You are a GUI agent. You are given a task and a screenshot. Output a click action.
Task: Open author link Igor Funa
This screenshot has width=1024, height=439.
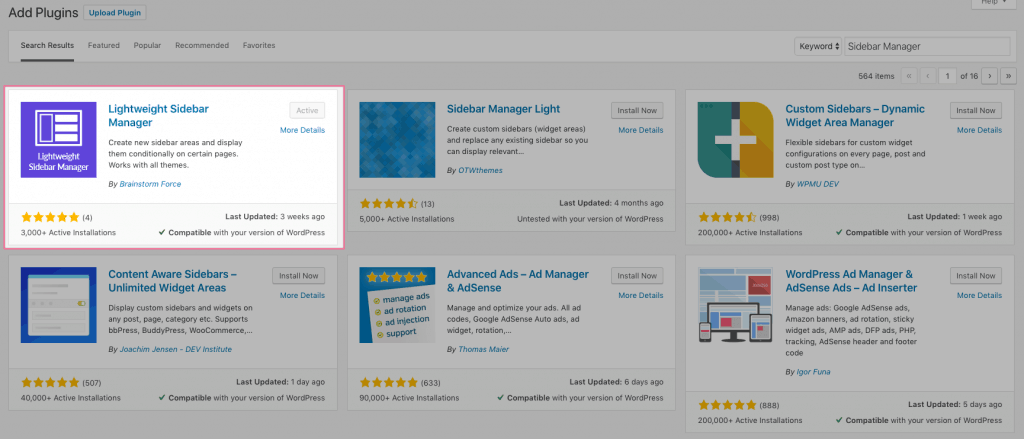click(x=814, y=372)
